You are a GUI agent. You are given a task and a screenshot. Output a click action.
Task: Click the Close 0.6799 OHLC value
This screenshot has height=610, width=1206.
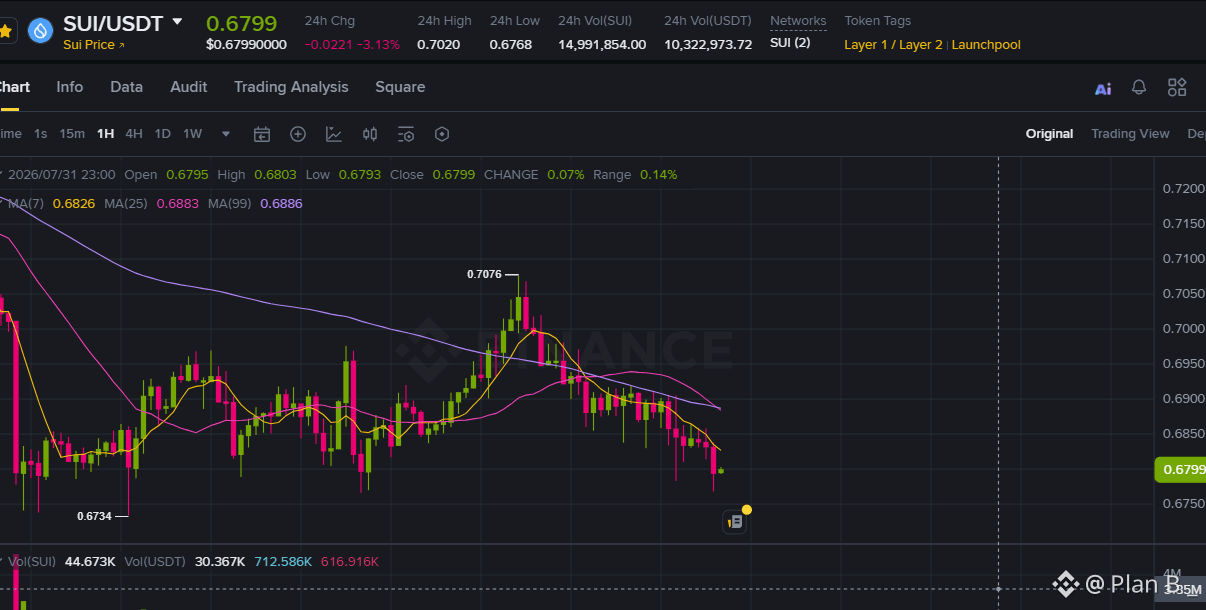454,174
